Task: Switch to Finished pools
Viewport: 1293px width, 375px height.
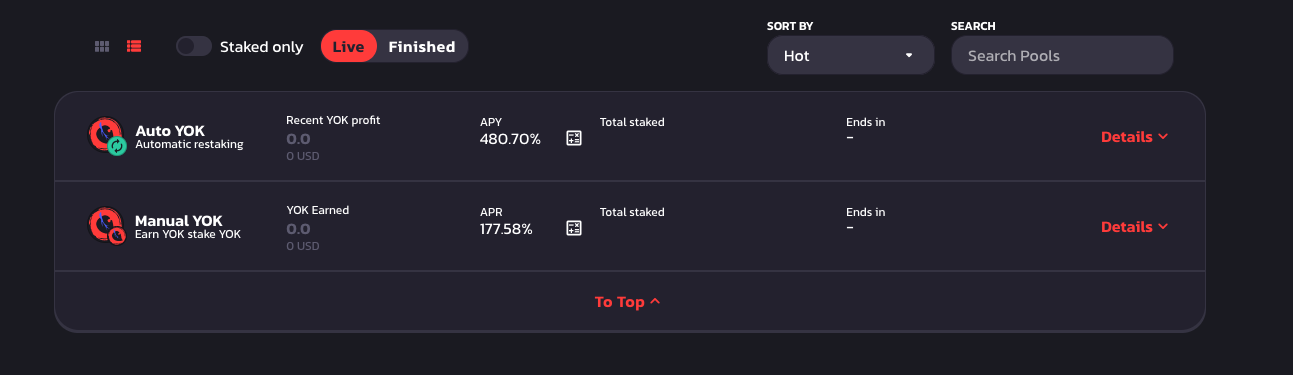Action: [x=422, y=47]
